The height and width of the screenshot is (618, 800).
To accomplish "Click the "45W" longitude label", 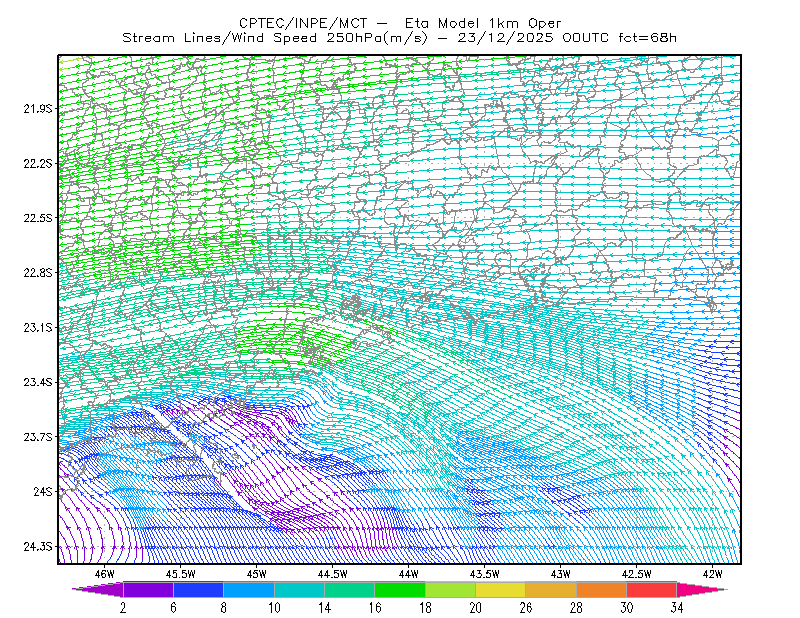I will tap(257, 574).
